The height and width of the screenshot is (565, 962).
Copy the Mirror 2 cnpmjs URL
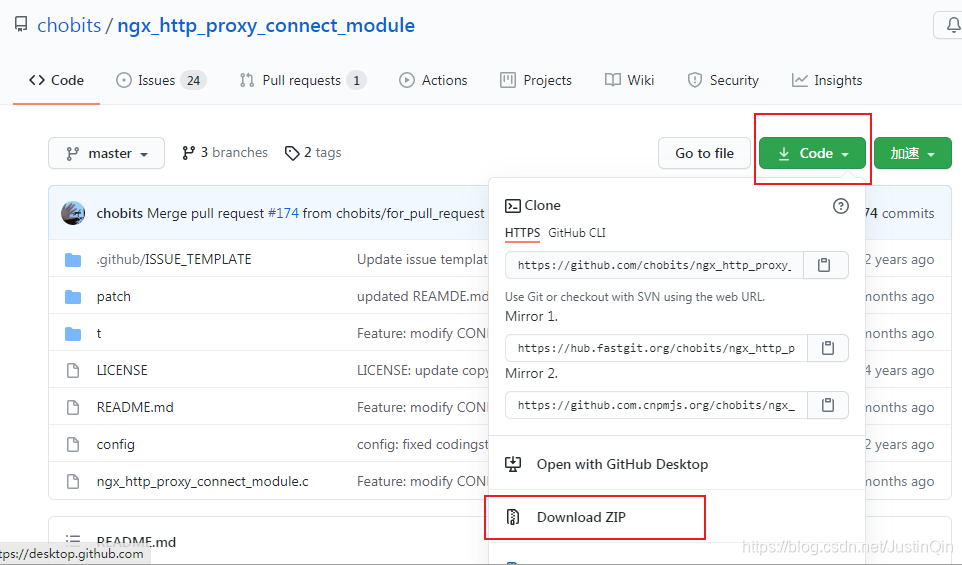(x=828, y=405)
